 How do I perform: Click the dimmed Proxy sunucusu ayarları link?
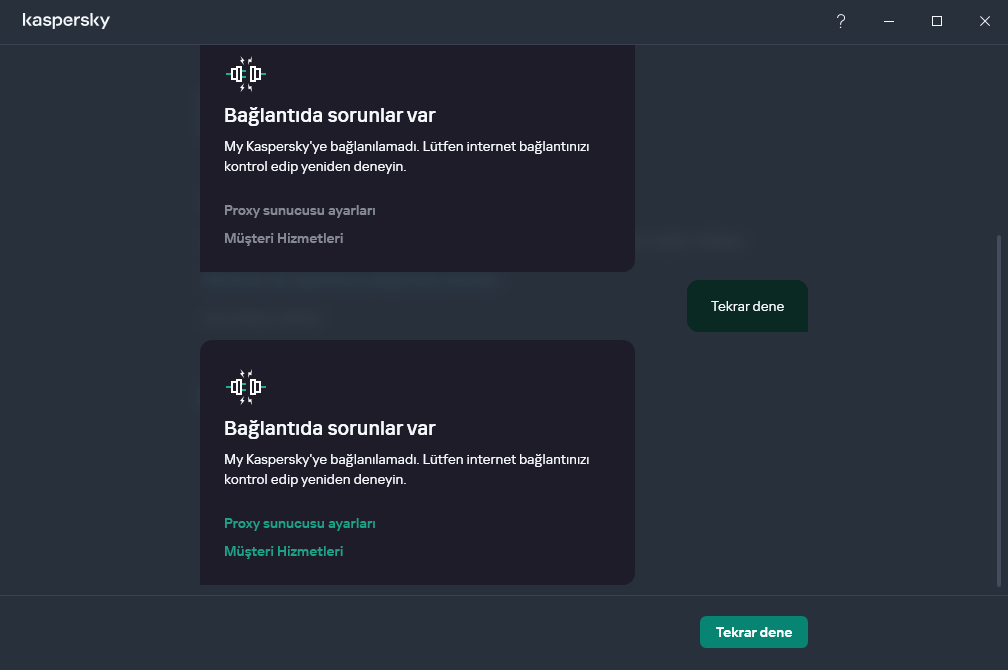pyautogui.click(x=300, y=210)
